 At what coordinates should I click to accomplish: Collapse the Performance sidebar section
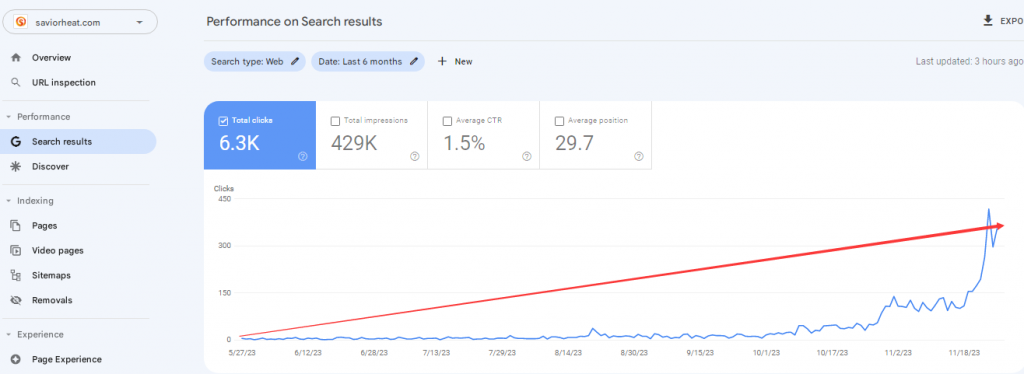click(8, 117)
